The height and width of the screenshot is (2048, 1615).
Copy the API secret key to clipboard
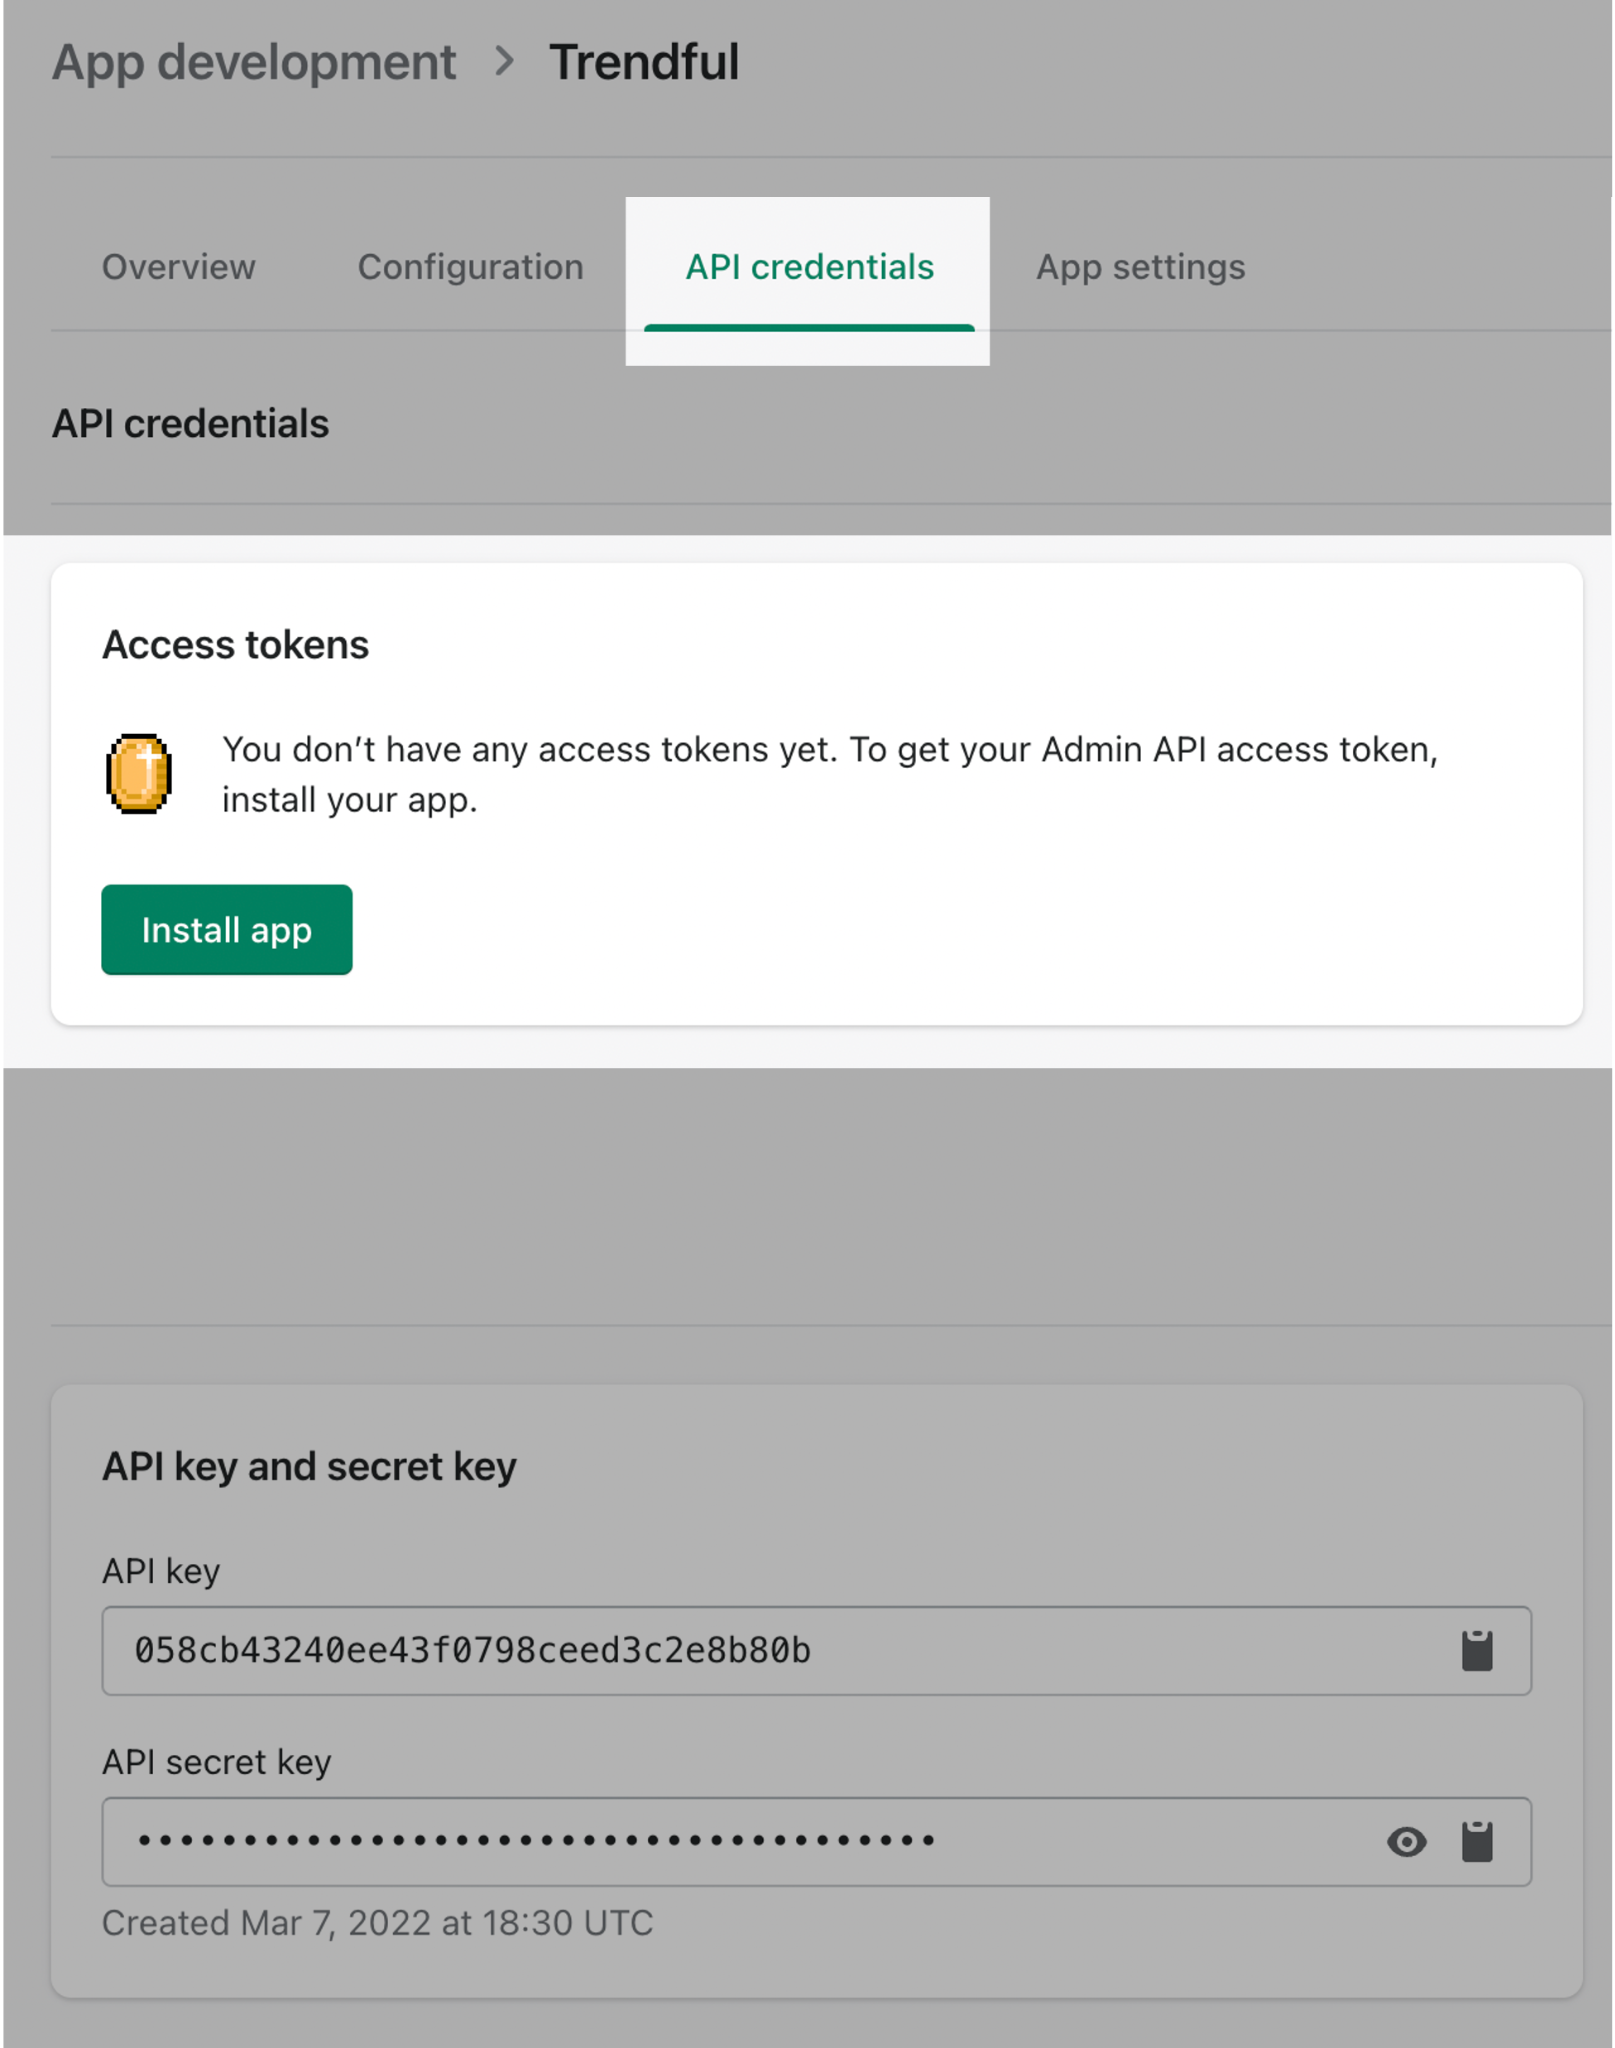(x=1476, y=1841)
